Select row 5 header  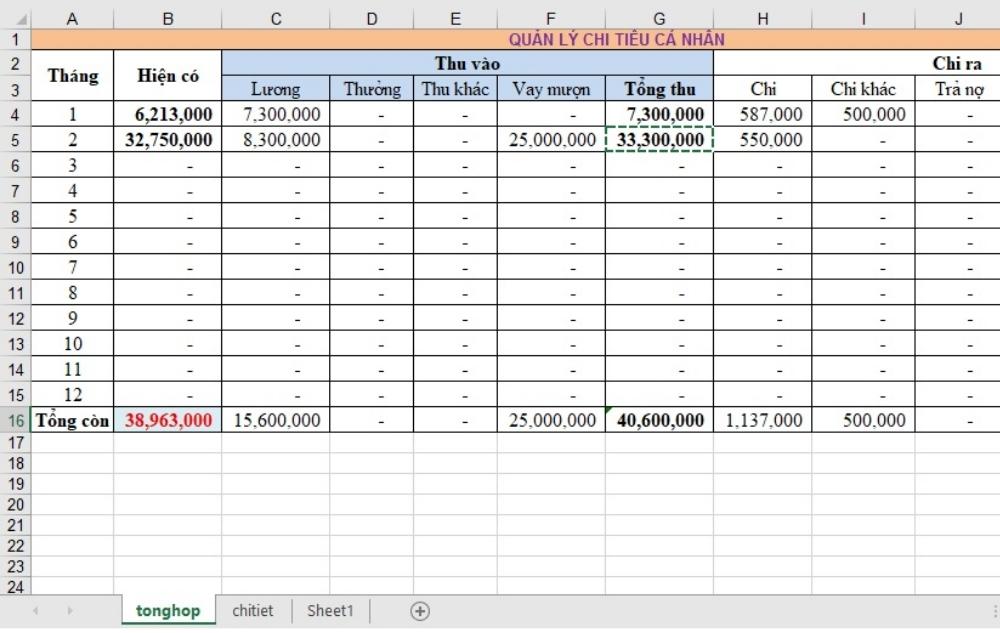15,140
